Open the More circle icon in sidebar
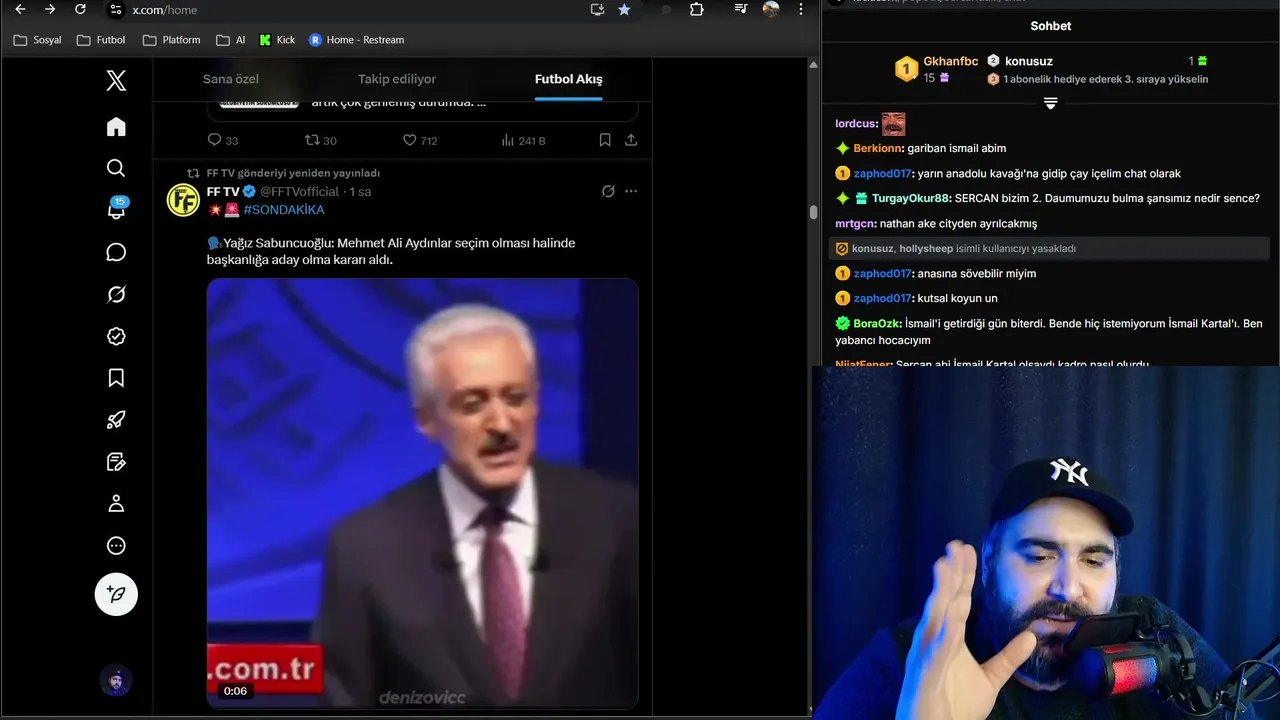This screenshot has width=1280, height=720. tap(116, 546)
